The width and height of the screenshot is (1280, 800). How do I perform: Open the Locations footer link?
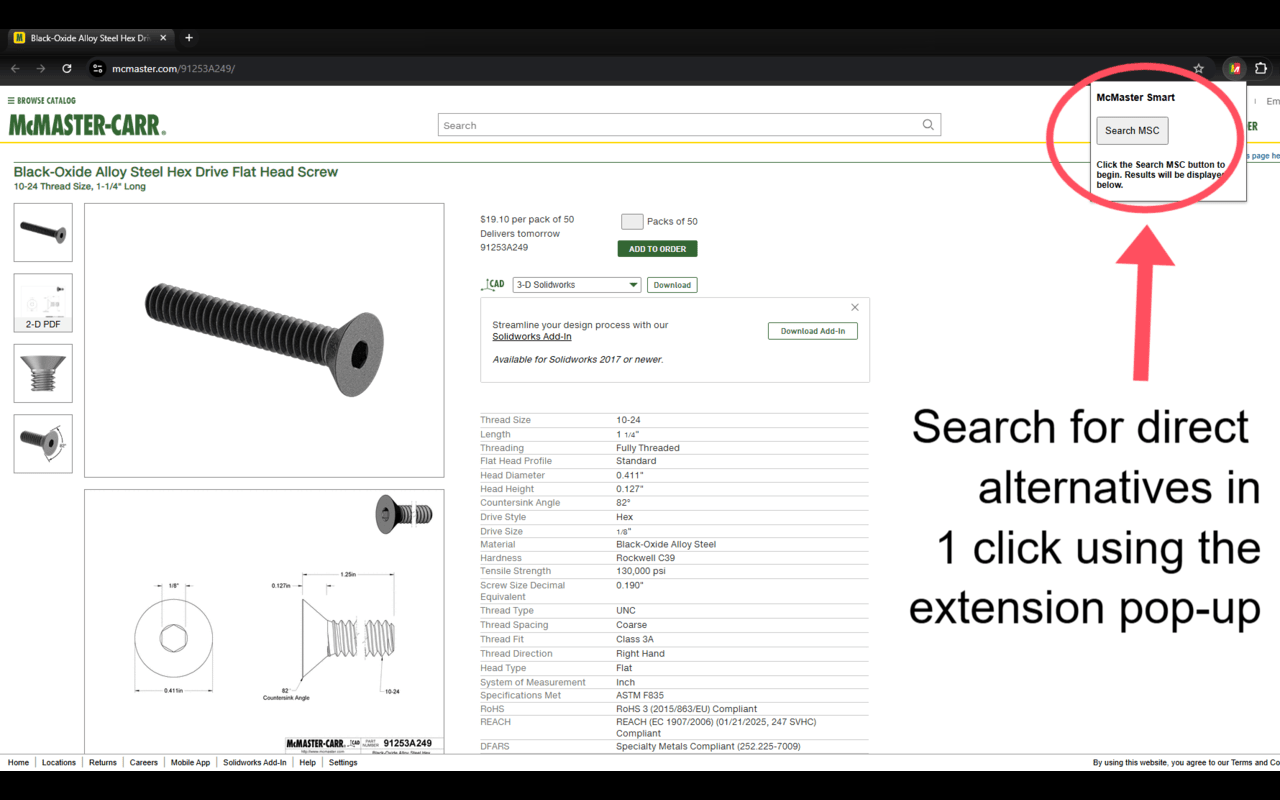(x=59, y=762)
